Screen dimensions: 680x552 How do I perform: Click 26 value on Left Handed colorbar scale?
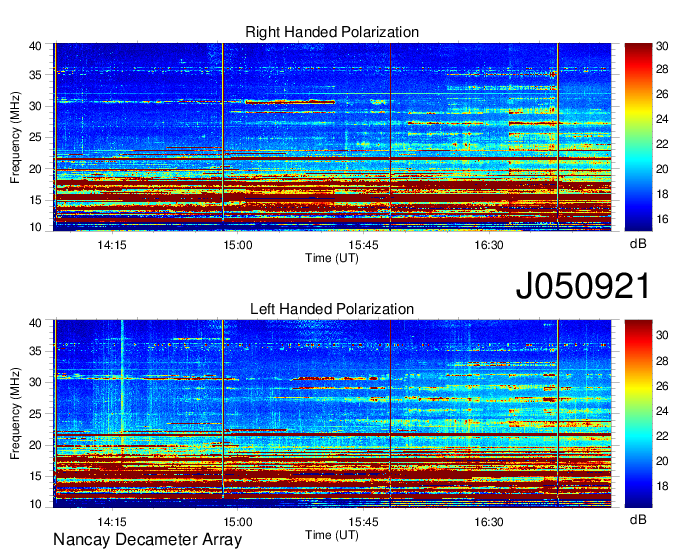point(662,386)
